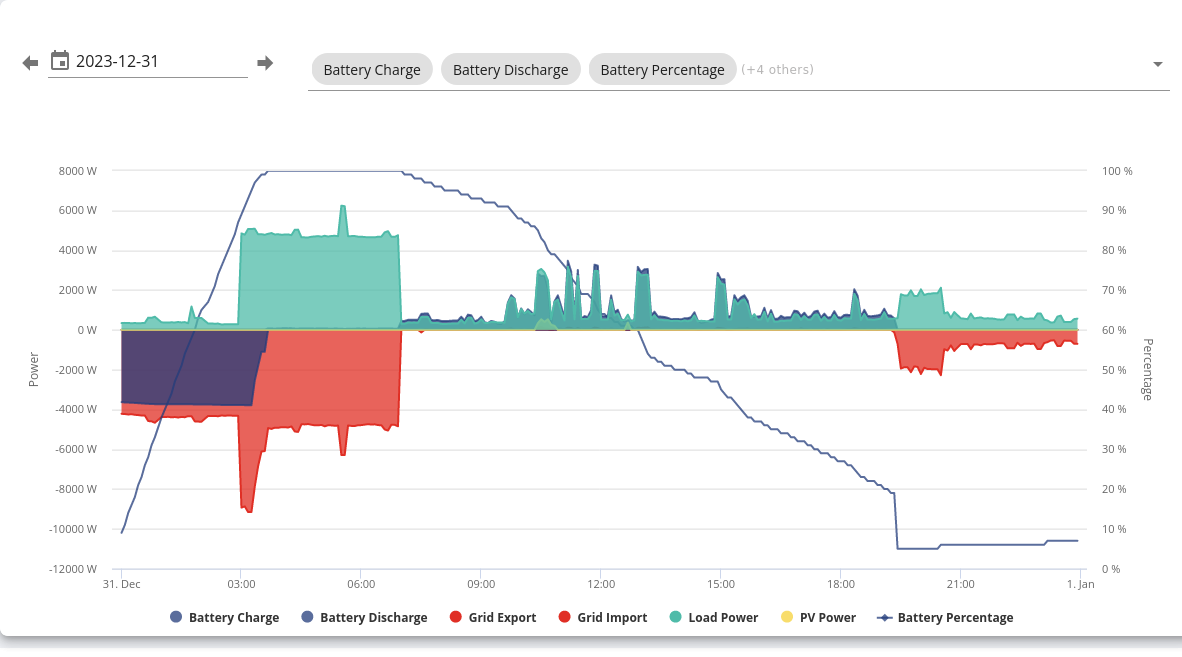Viewport: 1182px width, 657px height.
Task: Open the calendar date picker icon
Action: pos(60,60)
